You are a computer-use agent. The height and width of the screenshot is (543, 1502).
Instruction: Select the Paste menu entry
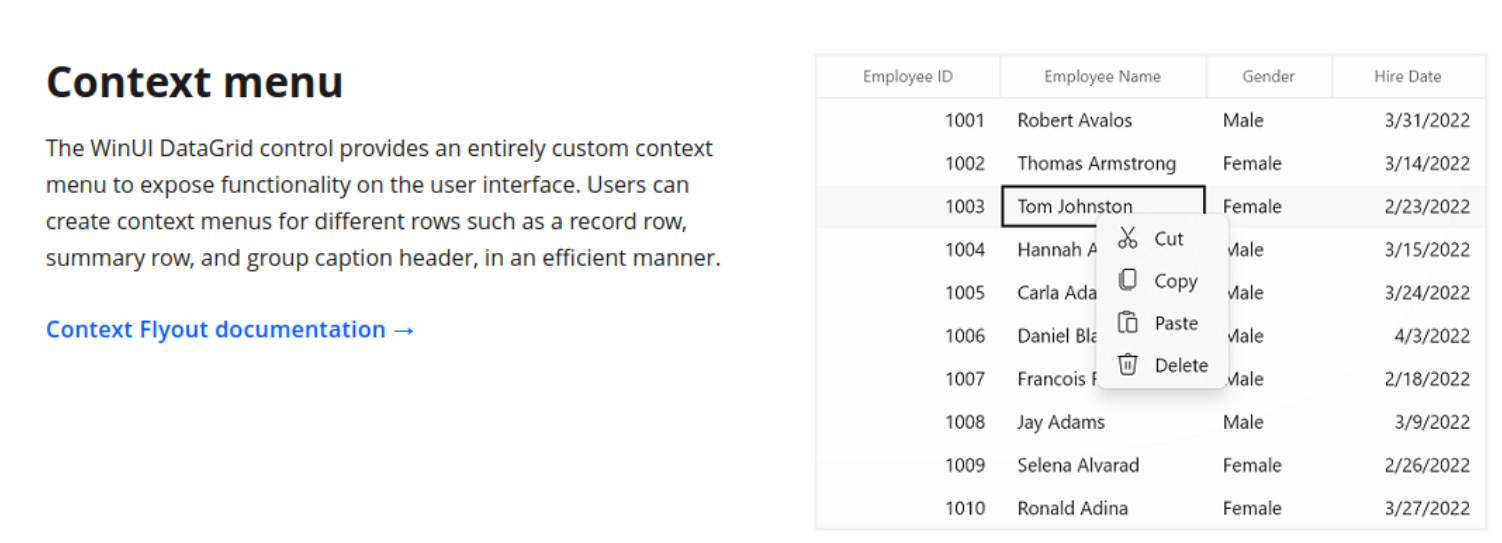tap(1175, 324)
